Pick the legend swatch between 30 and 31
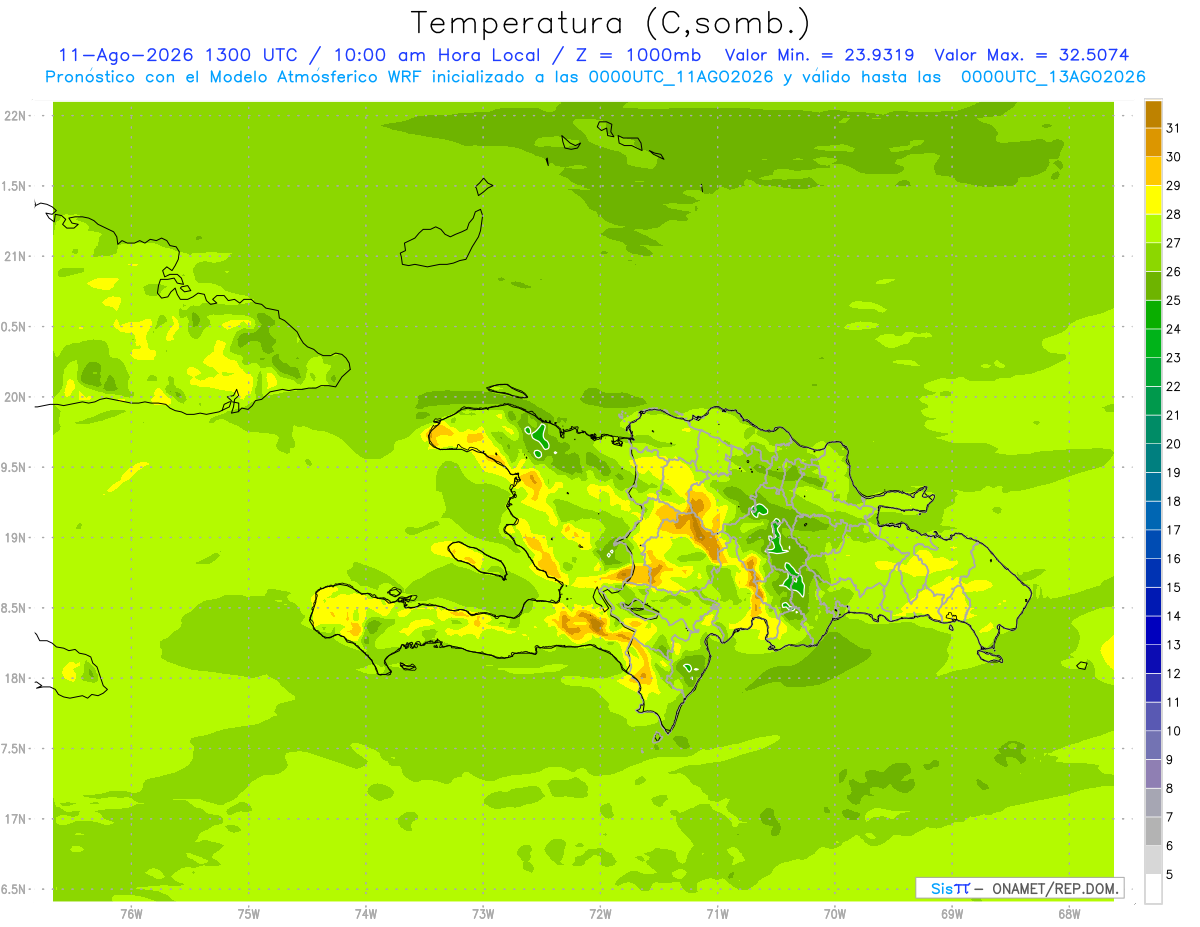 pyautogui.click(x=1153, y=143)
